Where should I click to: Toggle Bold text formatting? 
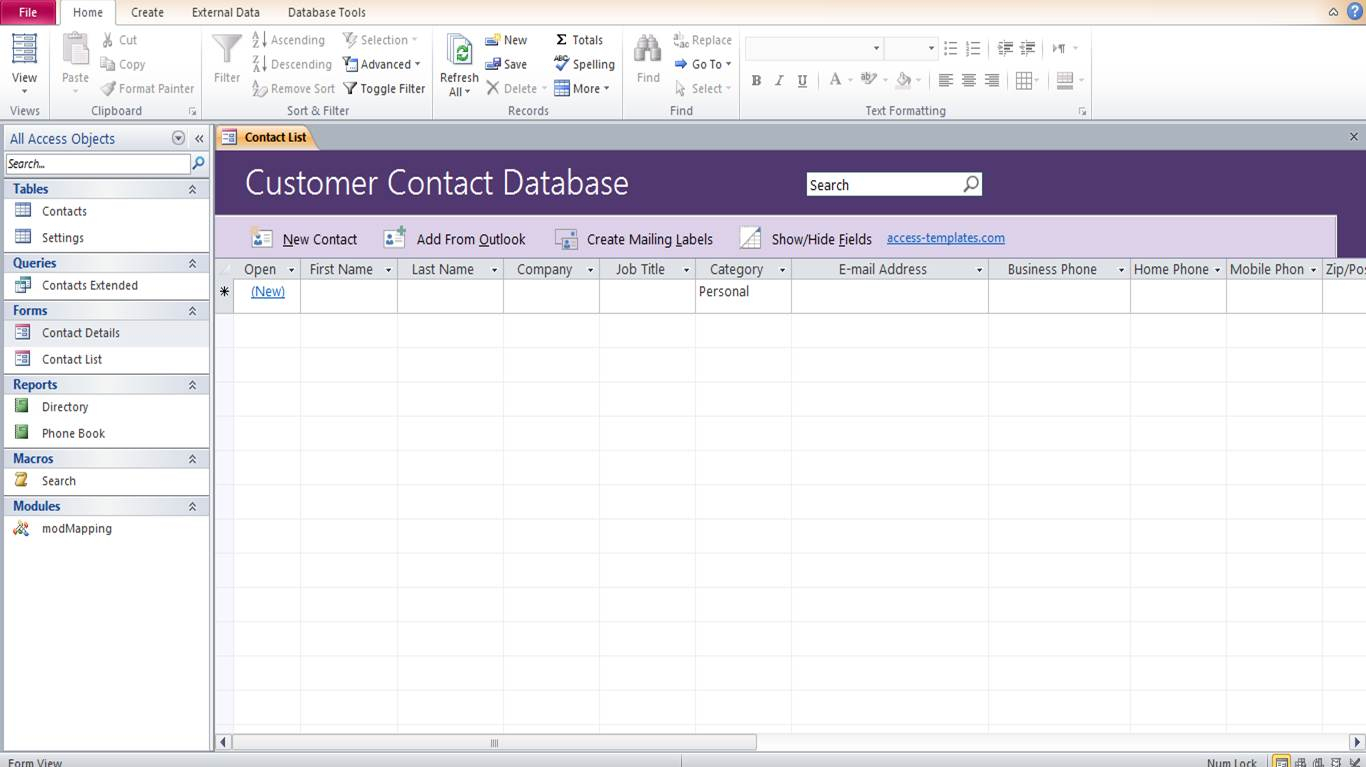coord(756,81)
